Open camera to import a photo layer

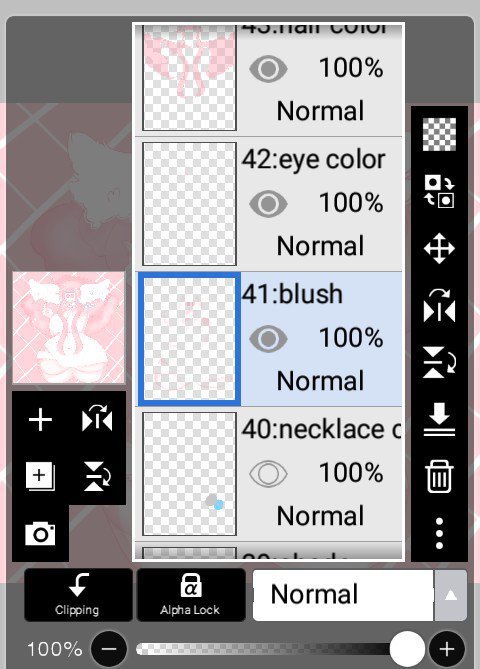(x=40, y=534)
